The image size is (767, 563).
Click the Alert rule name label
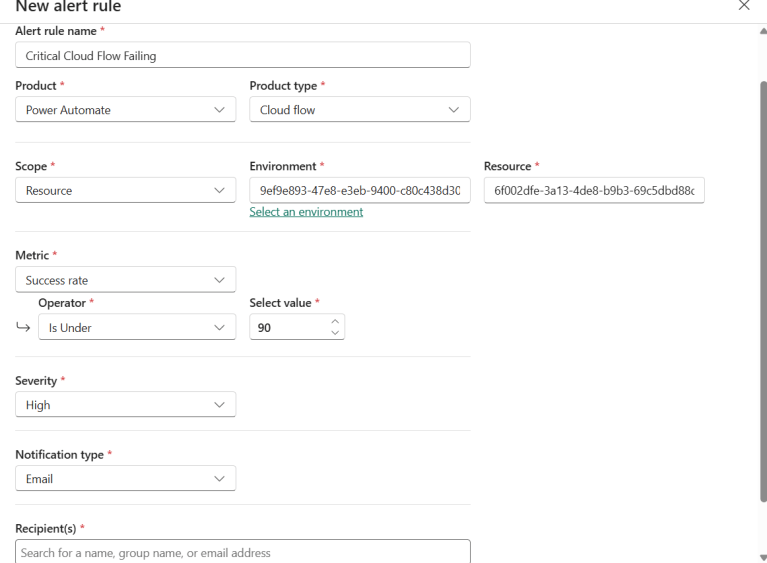[56, 31]
